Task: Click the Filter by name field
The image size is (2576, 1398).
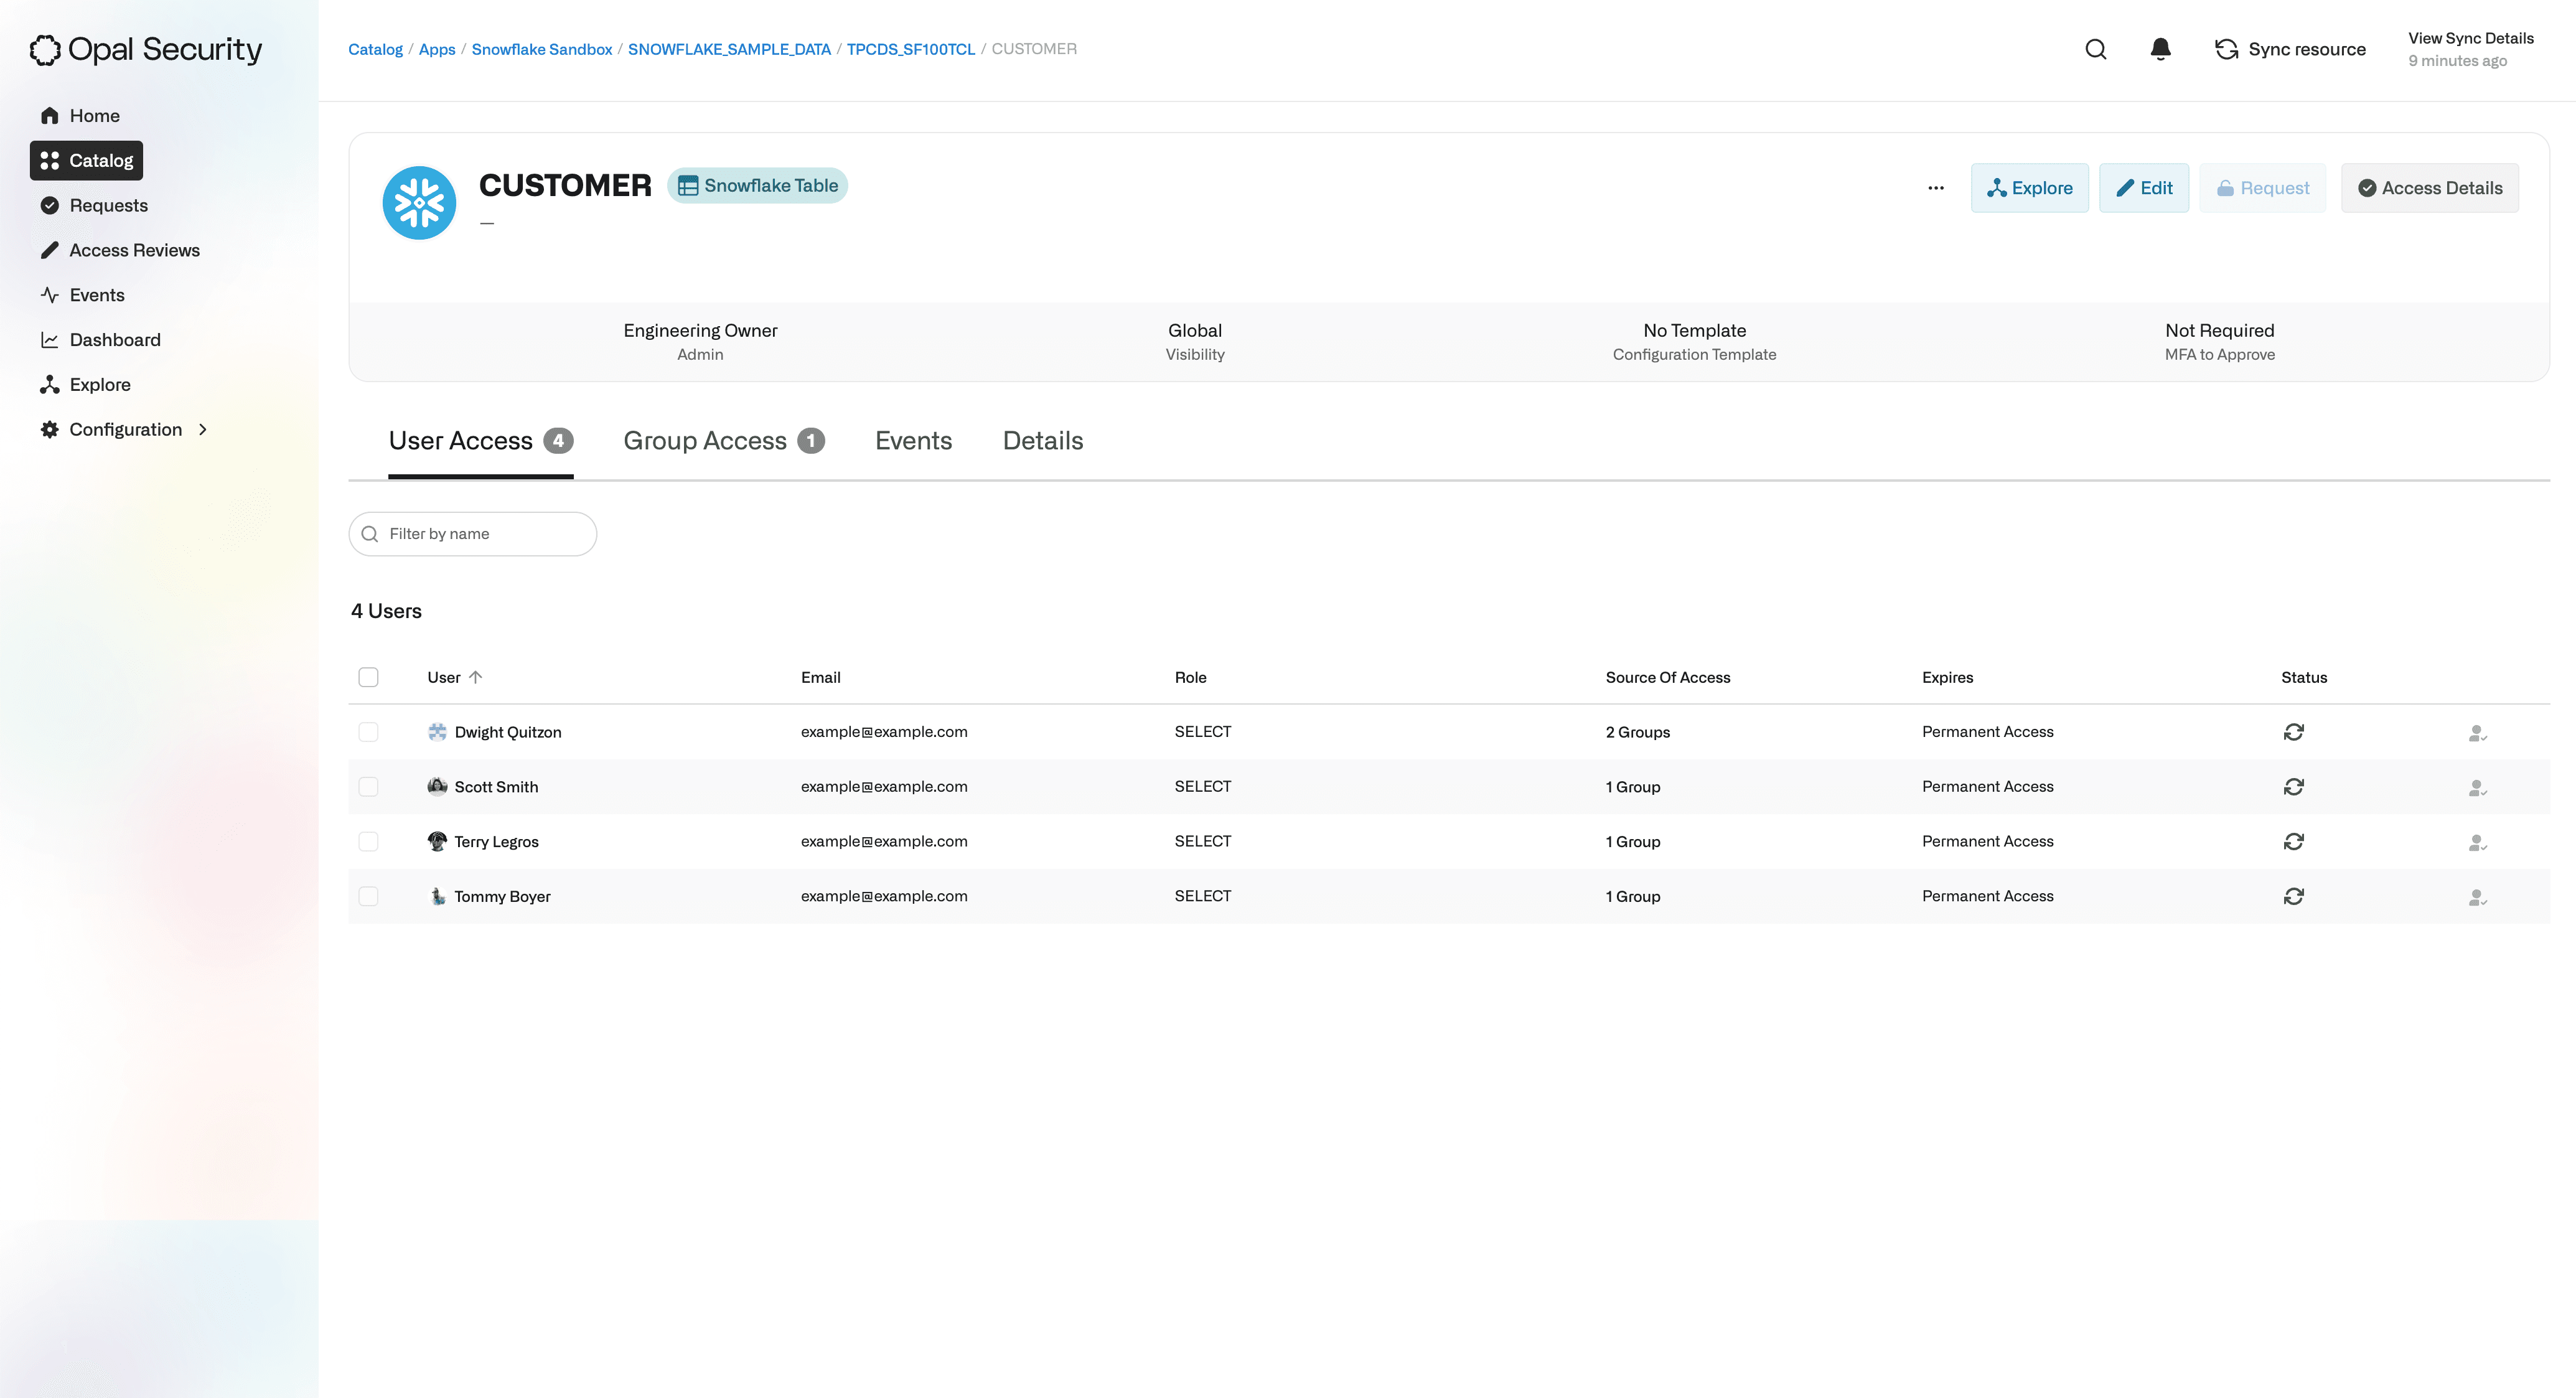Action: tap(472, 534)
